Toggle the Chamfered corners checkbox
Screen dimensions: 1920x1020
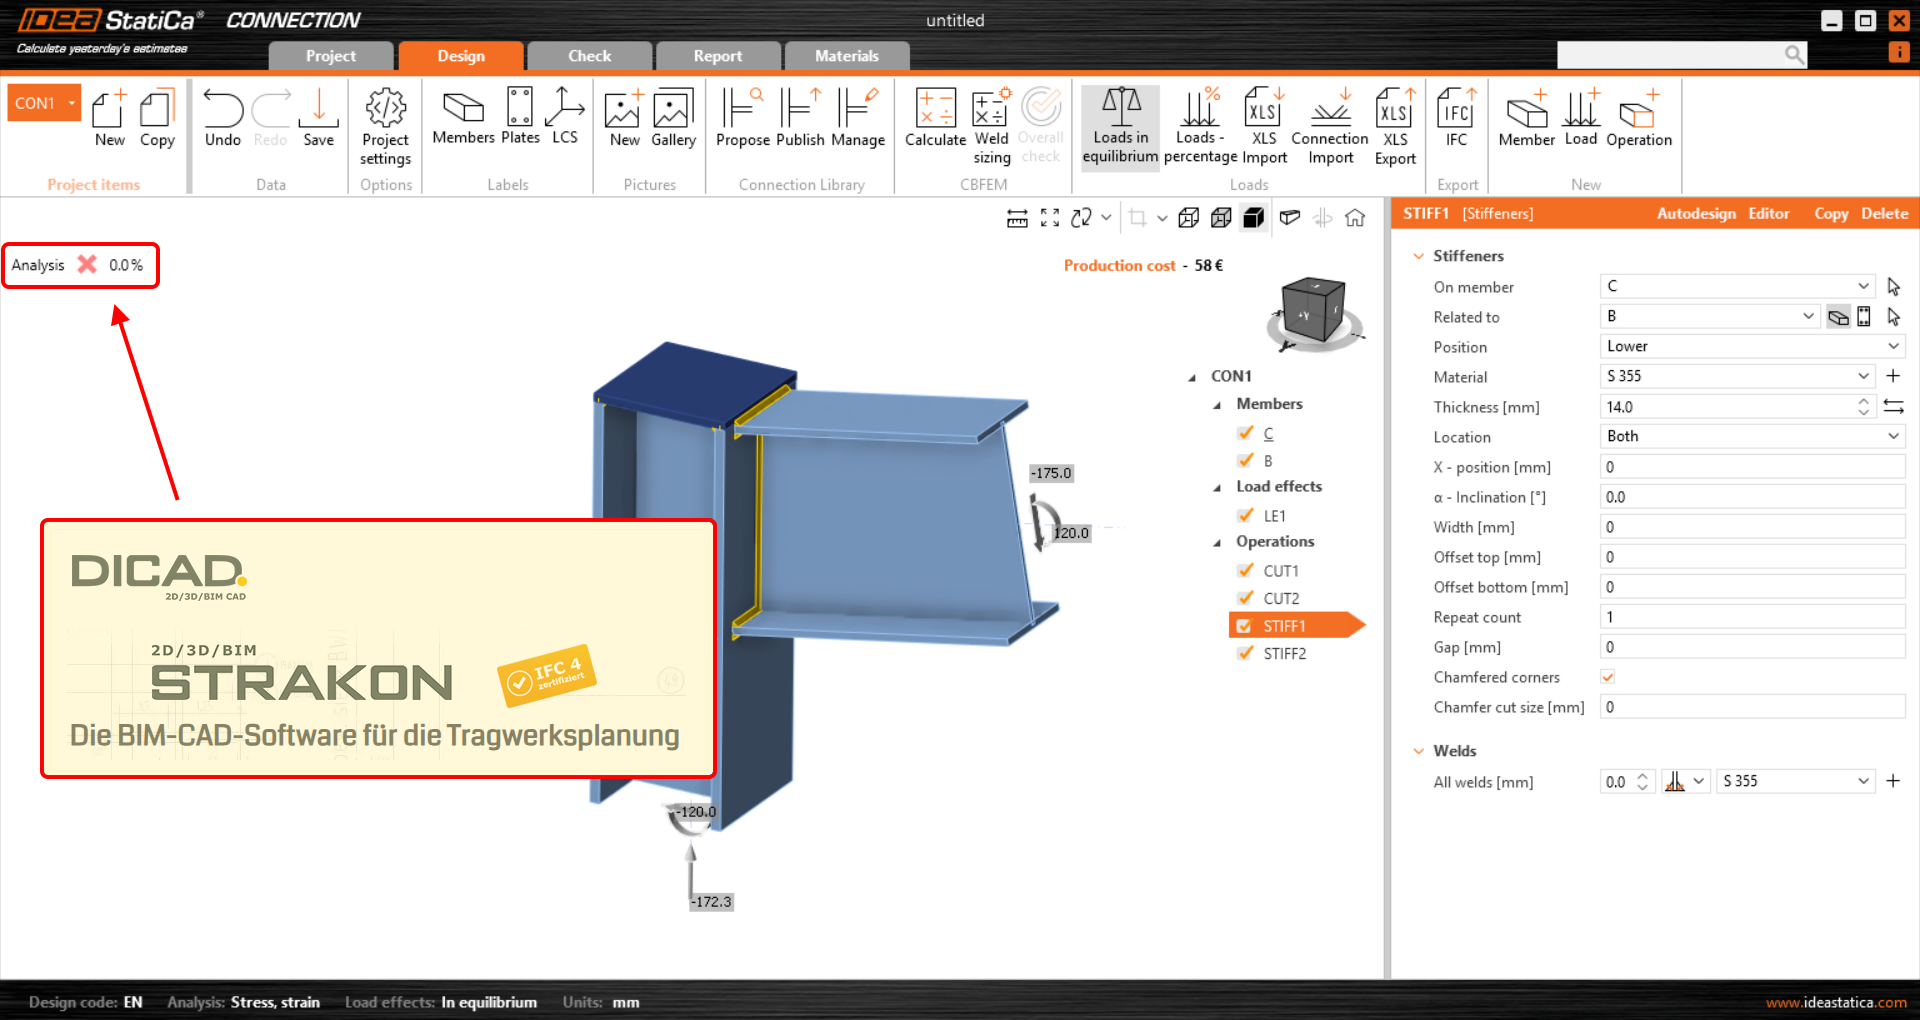tap(1608, 677)
